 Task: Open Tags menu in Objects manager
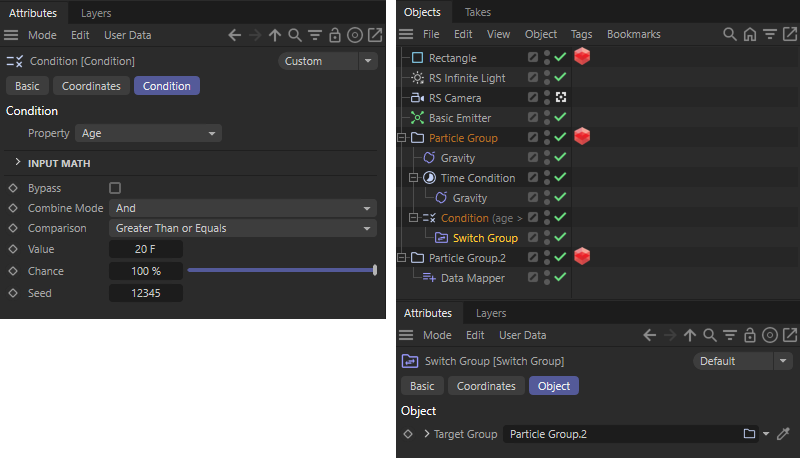[x=581, y=34]
